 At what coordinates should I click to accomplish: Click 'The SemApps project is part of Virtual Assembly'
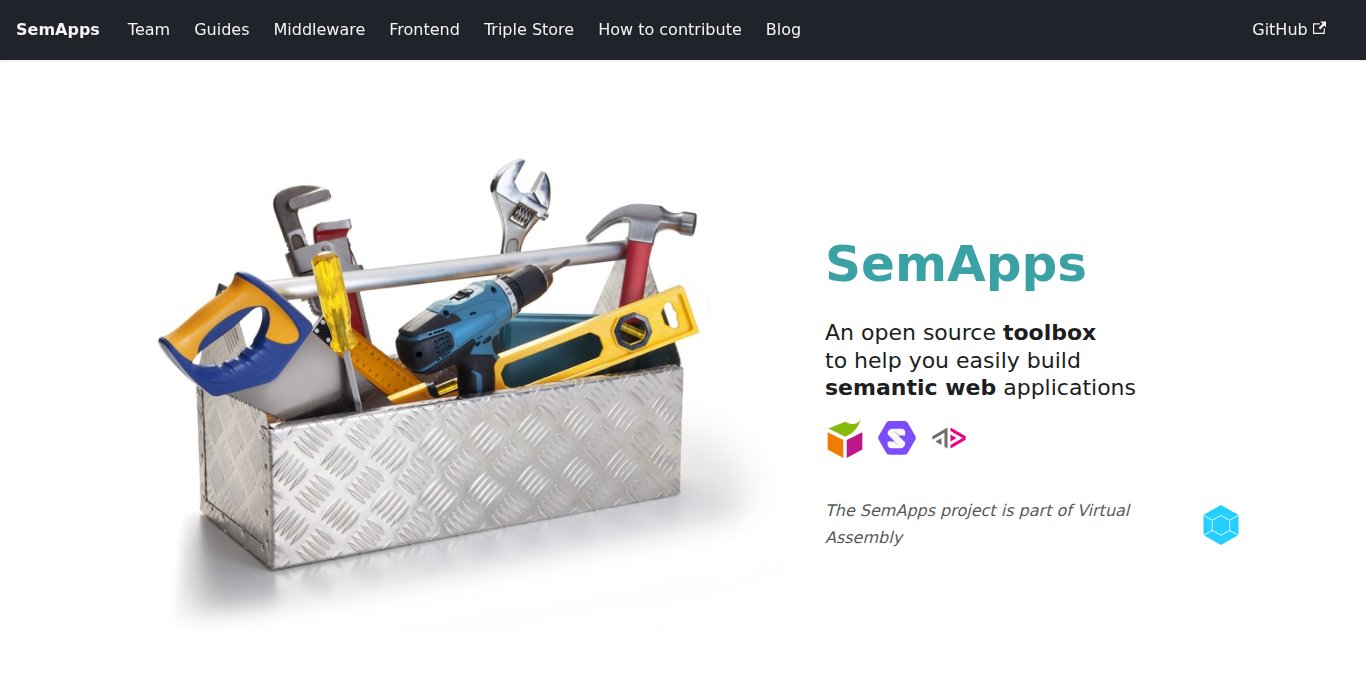(977, 524)
